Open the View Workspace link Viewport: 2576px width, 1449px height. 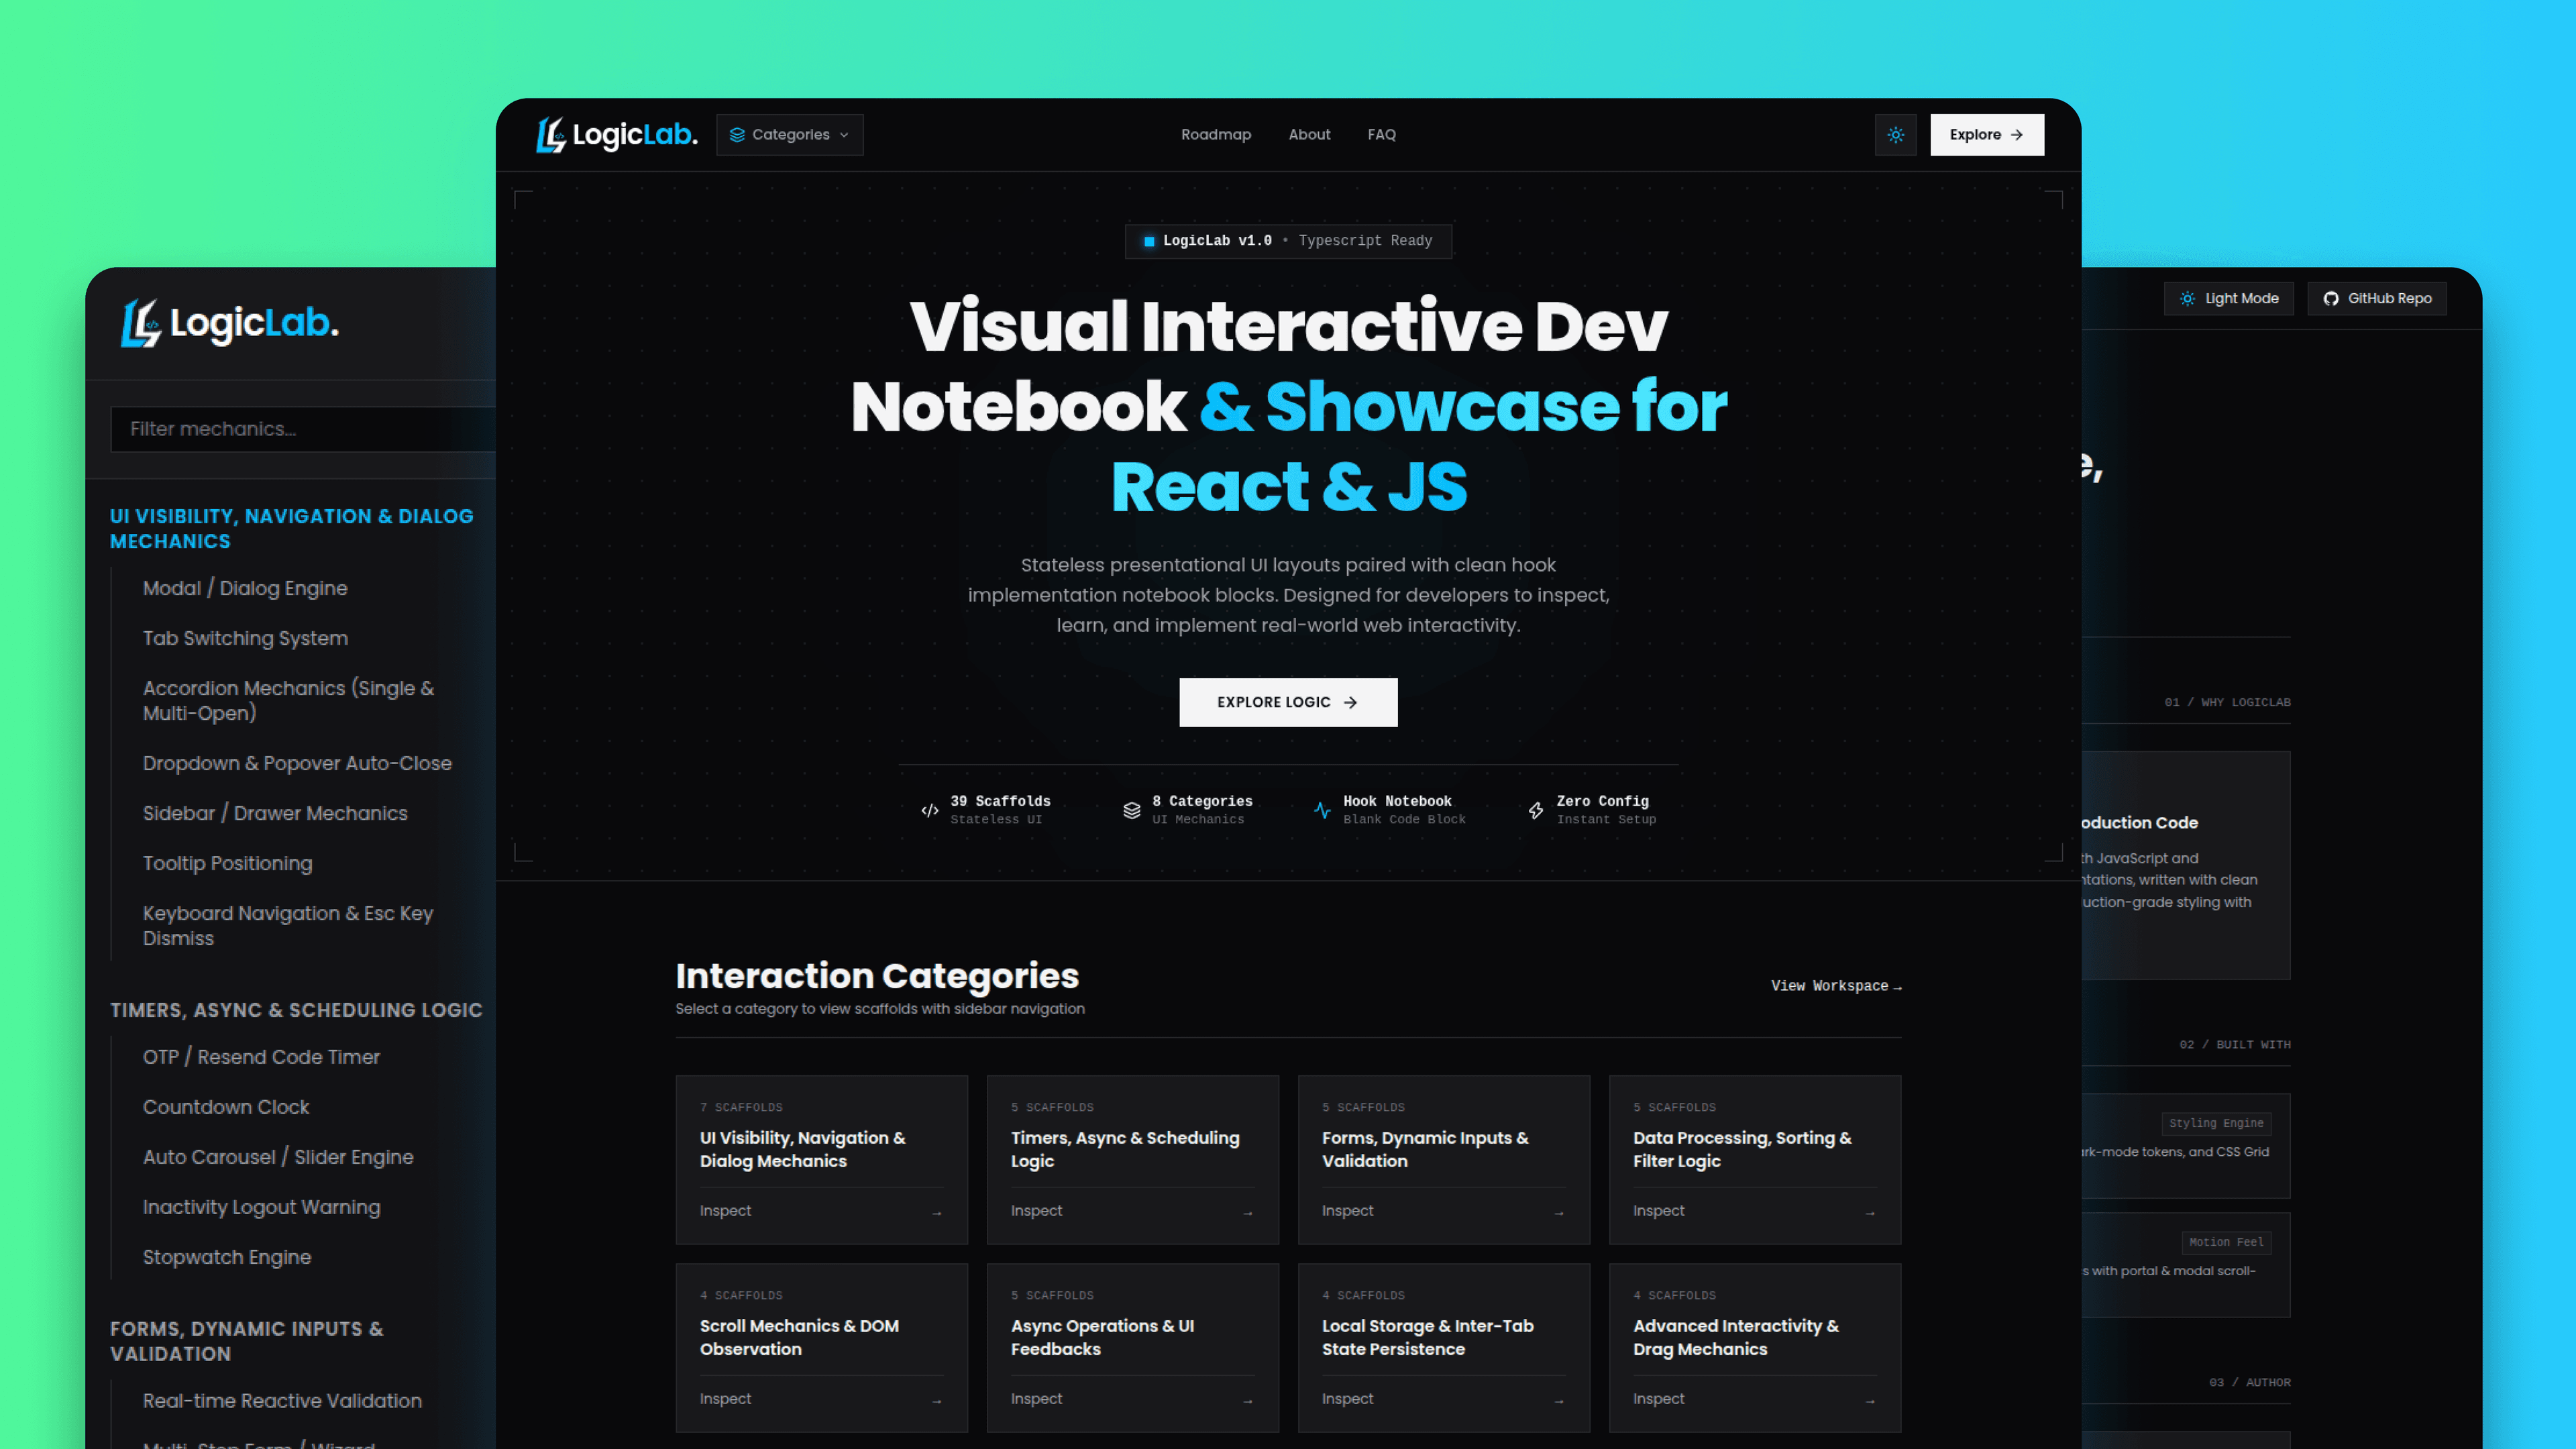pyautogui.click(x=1836, y=986)
